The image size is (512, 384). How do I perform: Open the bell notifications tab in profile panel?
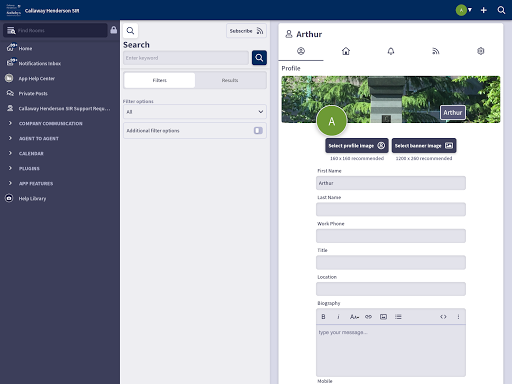click(x=391, y=51)
